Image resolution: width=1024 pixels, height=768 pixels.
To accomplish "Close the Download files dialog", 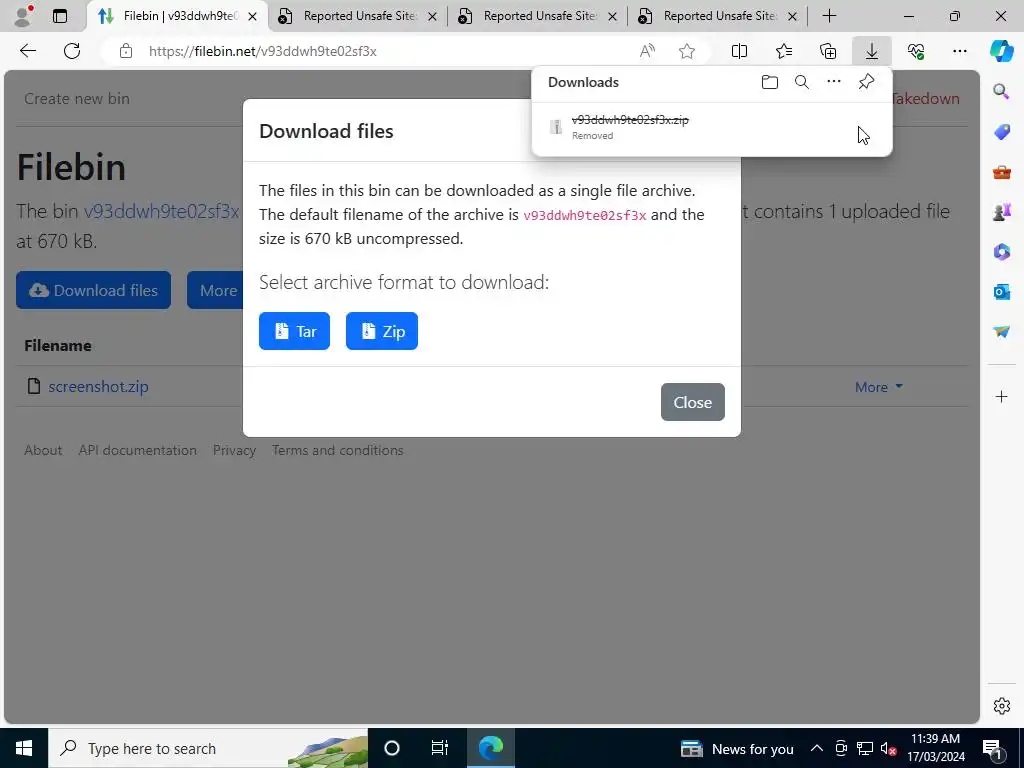I will [x=692, y=402].
